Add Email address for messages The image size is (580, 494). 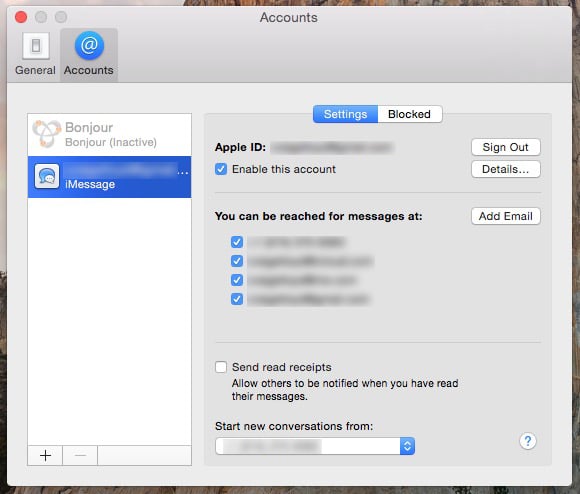[506, 216]
